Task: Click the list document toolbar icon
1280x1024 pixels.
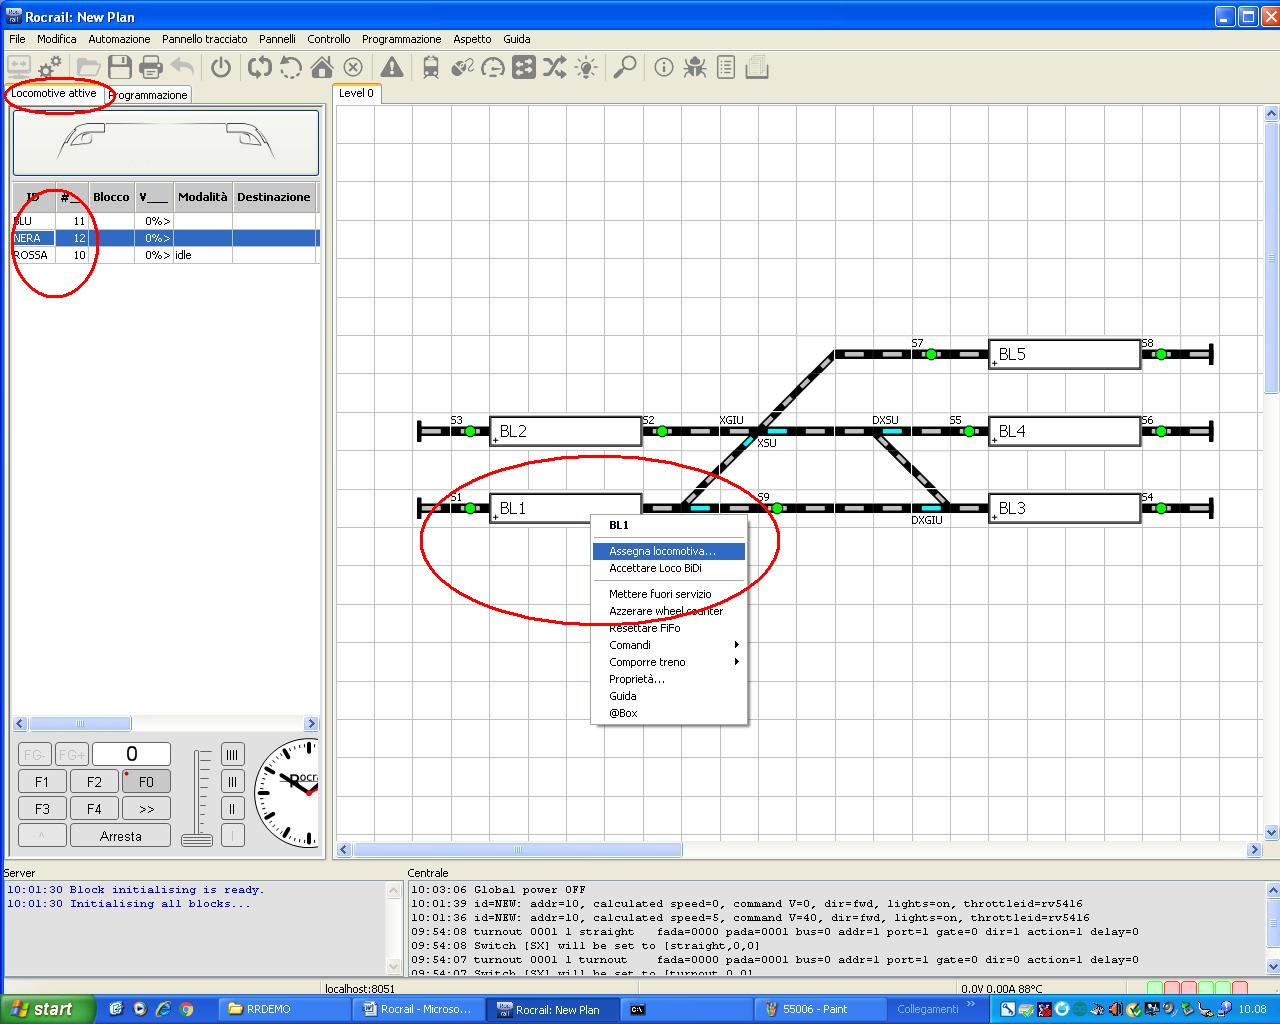Action: 726,67
